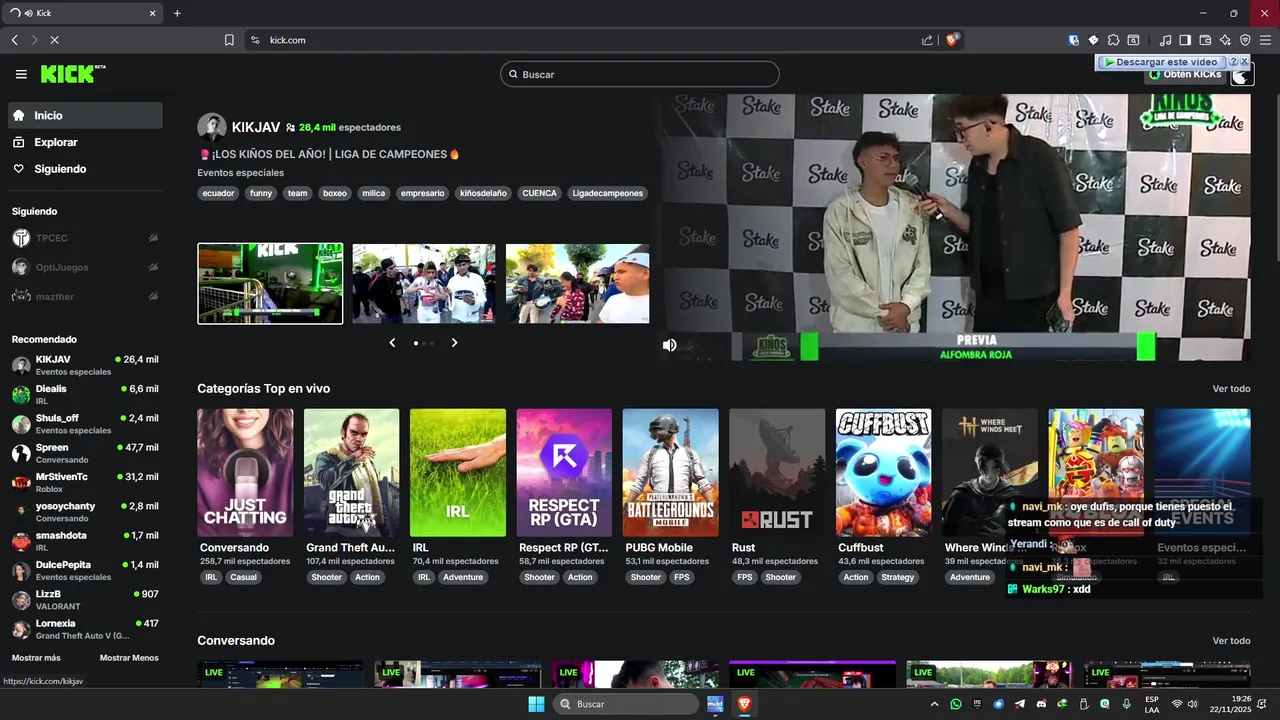Open the Brave Wallet icon
The width and height of the screenshot is (1280, 720).
[x=1205, y=40]
